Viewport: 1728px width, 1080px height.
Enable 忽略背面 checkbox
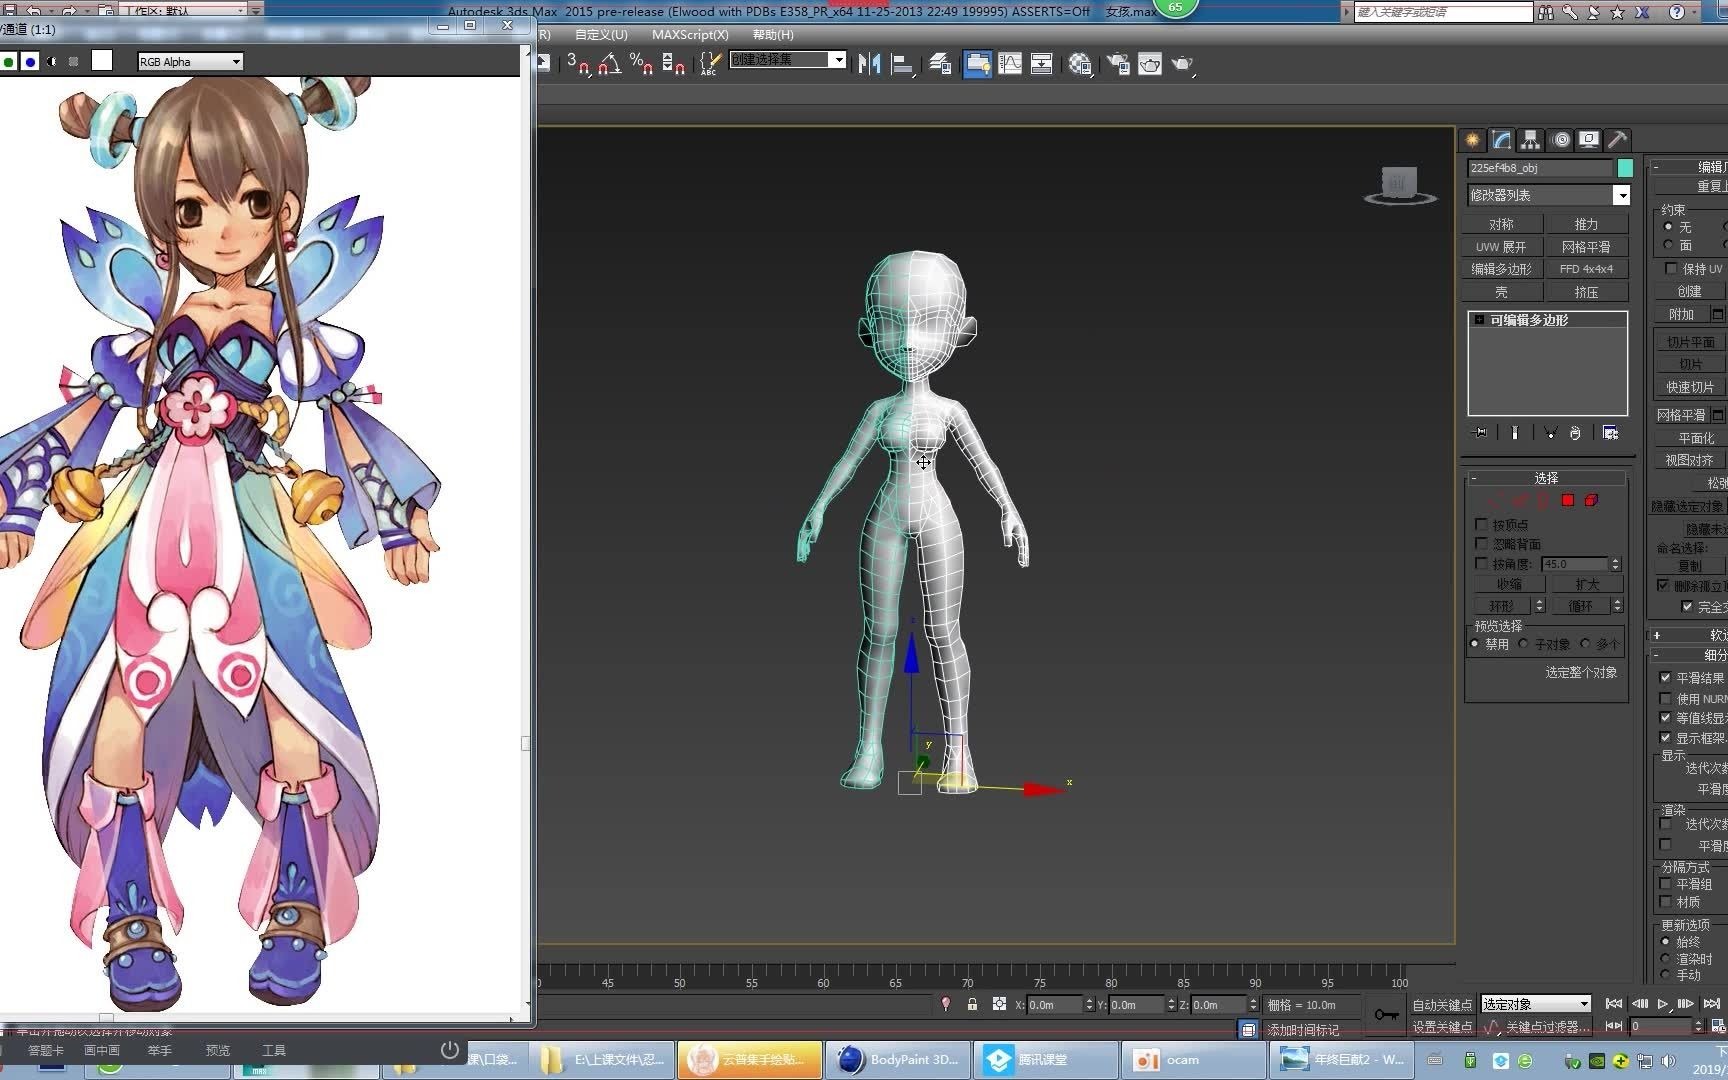(x=1481, y=543)
